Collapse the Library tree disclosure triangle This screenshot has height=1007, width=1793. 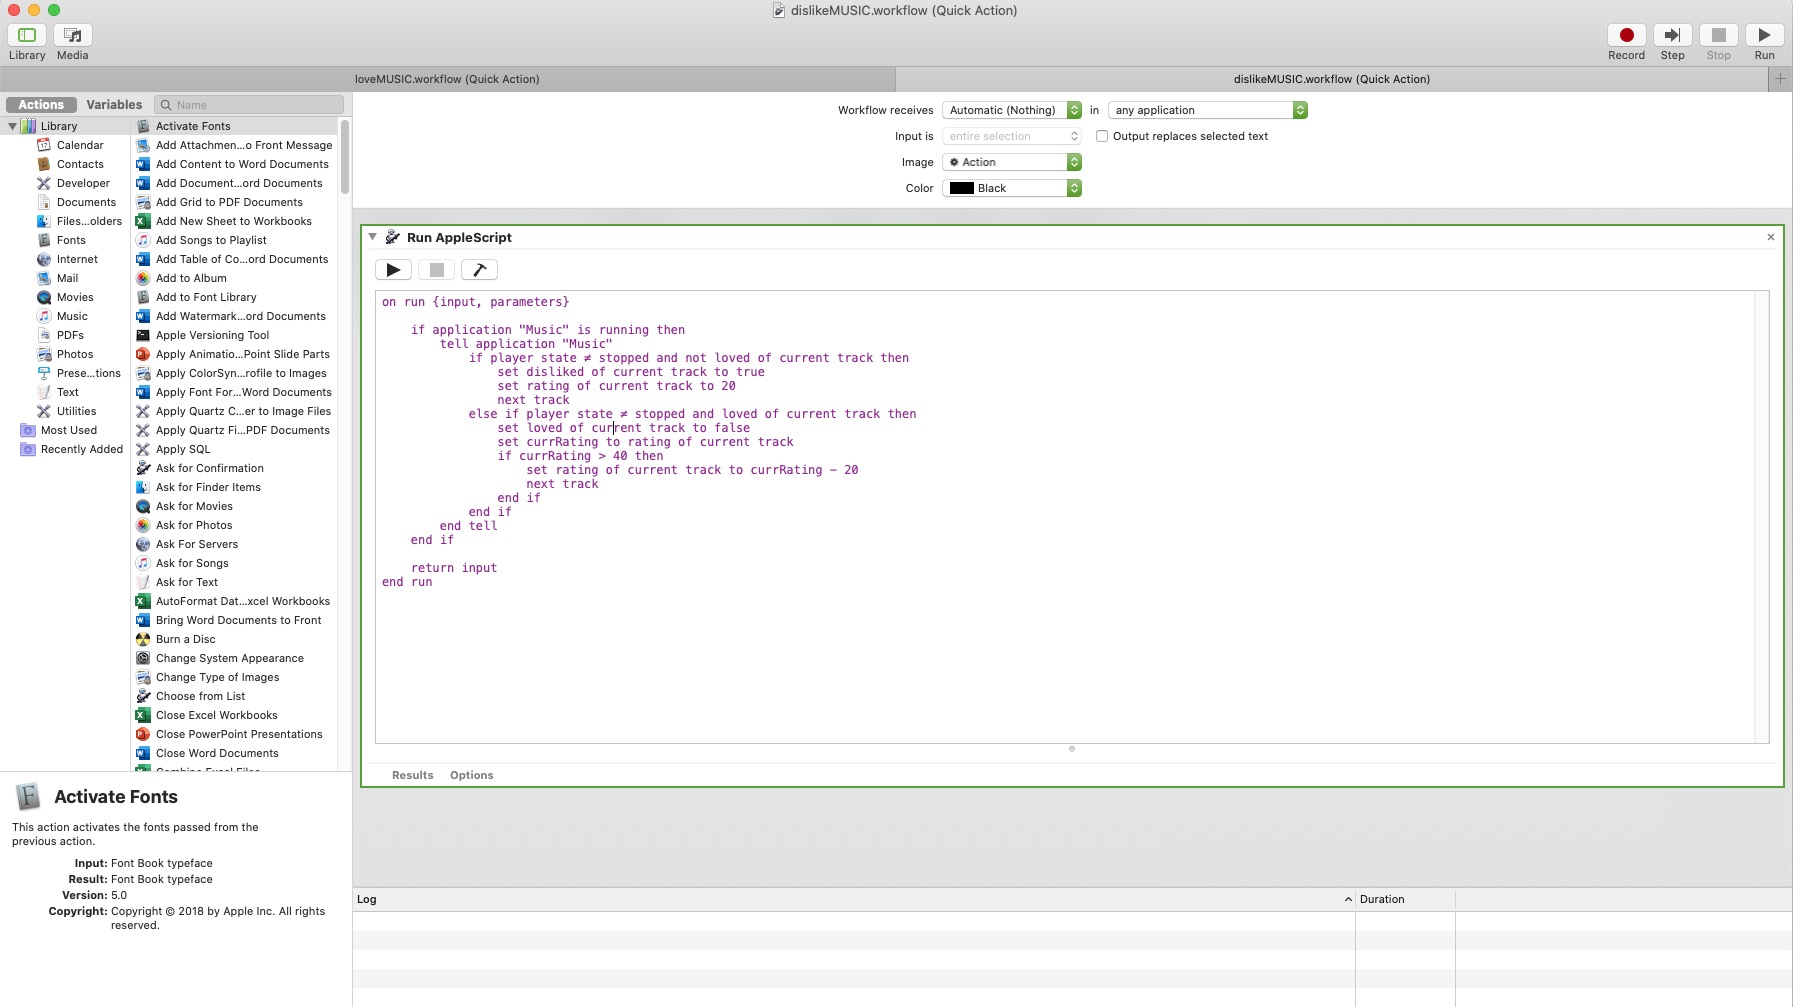pyautogui.click(x=12, y=126)
